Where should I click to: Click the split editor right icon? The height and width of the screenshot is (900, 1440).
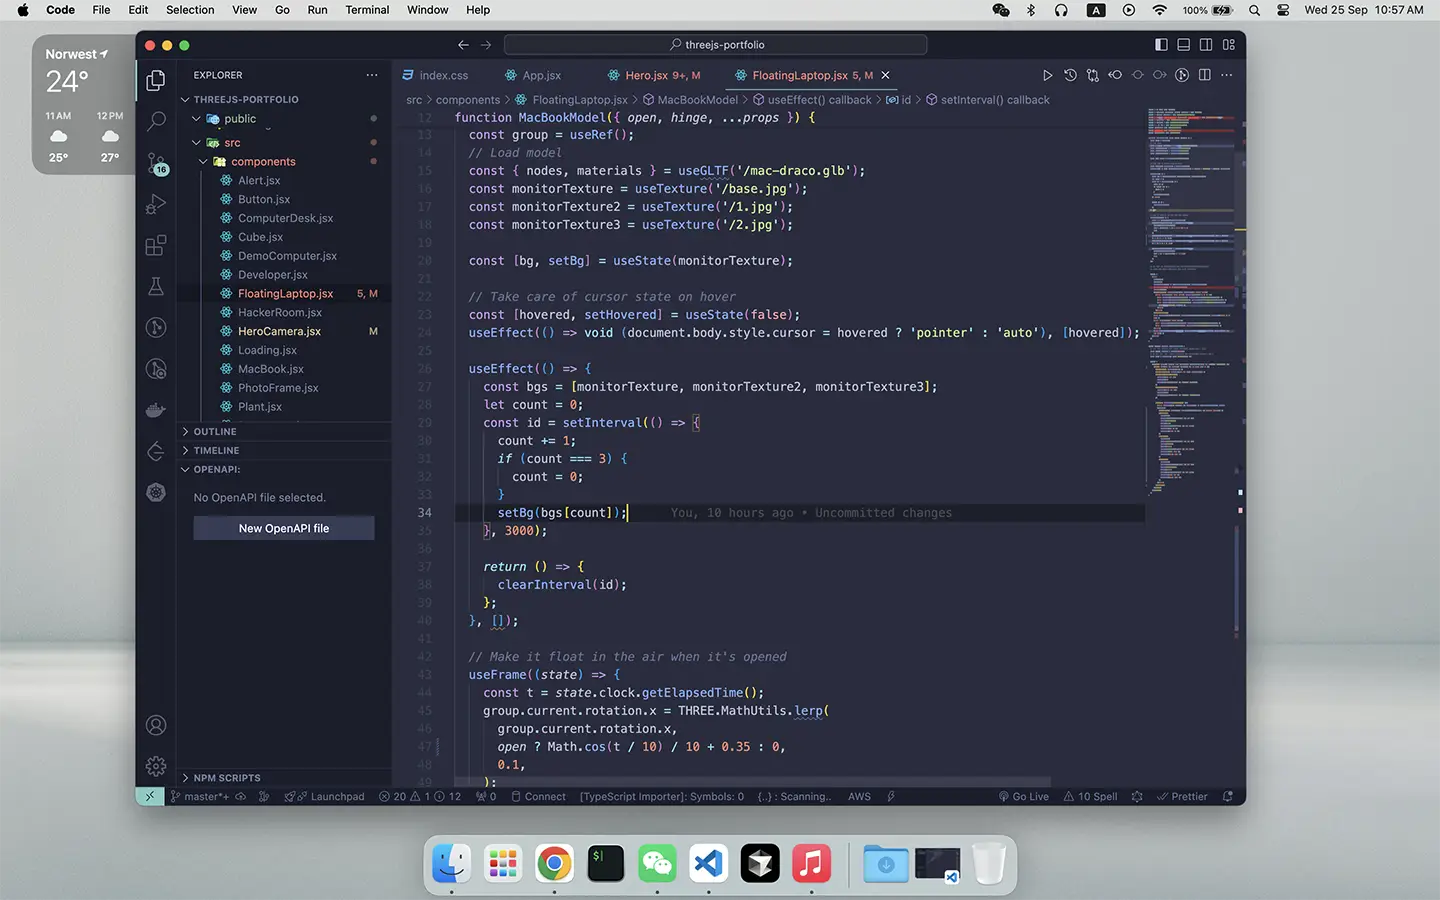click(x=1205, y=75)
